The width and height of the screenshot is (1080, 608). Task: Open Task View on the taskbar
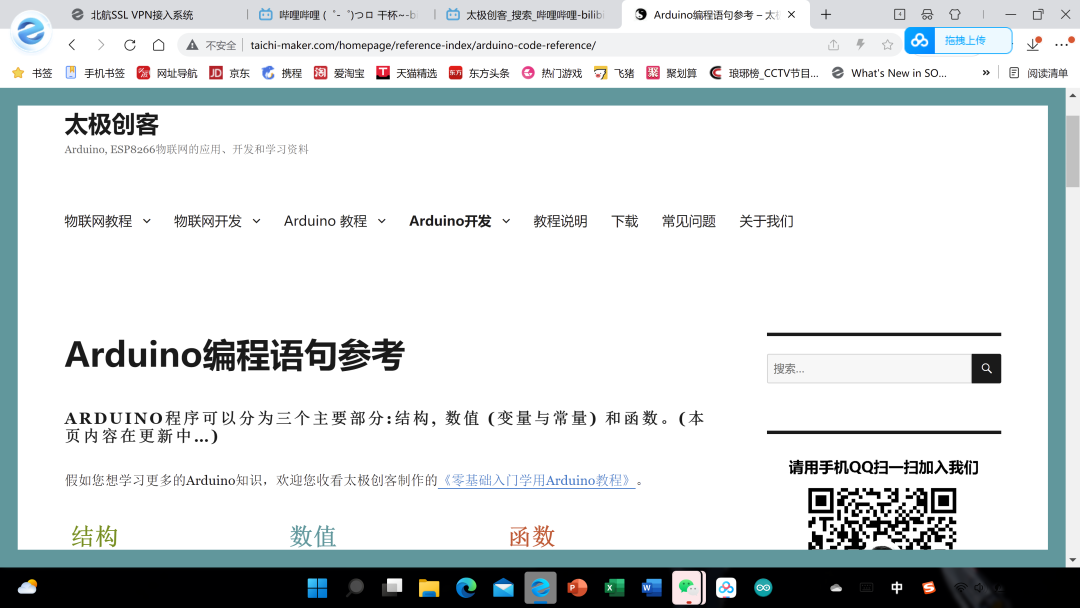click(x=392, y=587)
